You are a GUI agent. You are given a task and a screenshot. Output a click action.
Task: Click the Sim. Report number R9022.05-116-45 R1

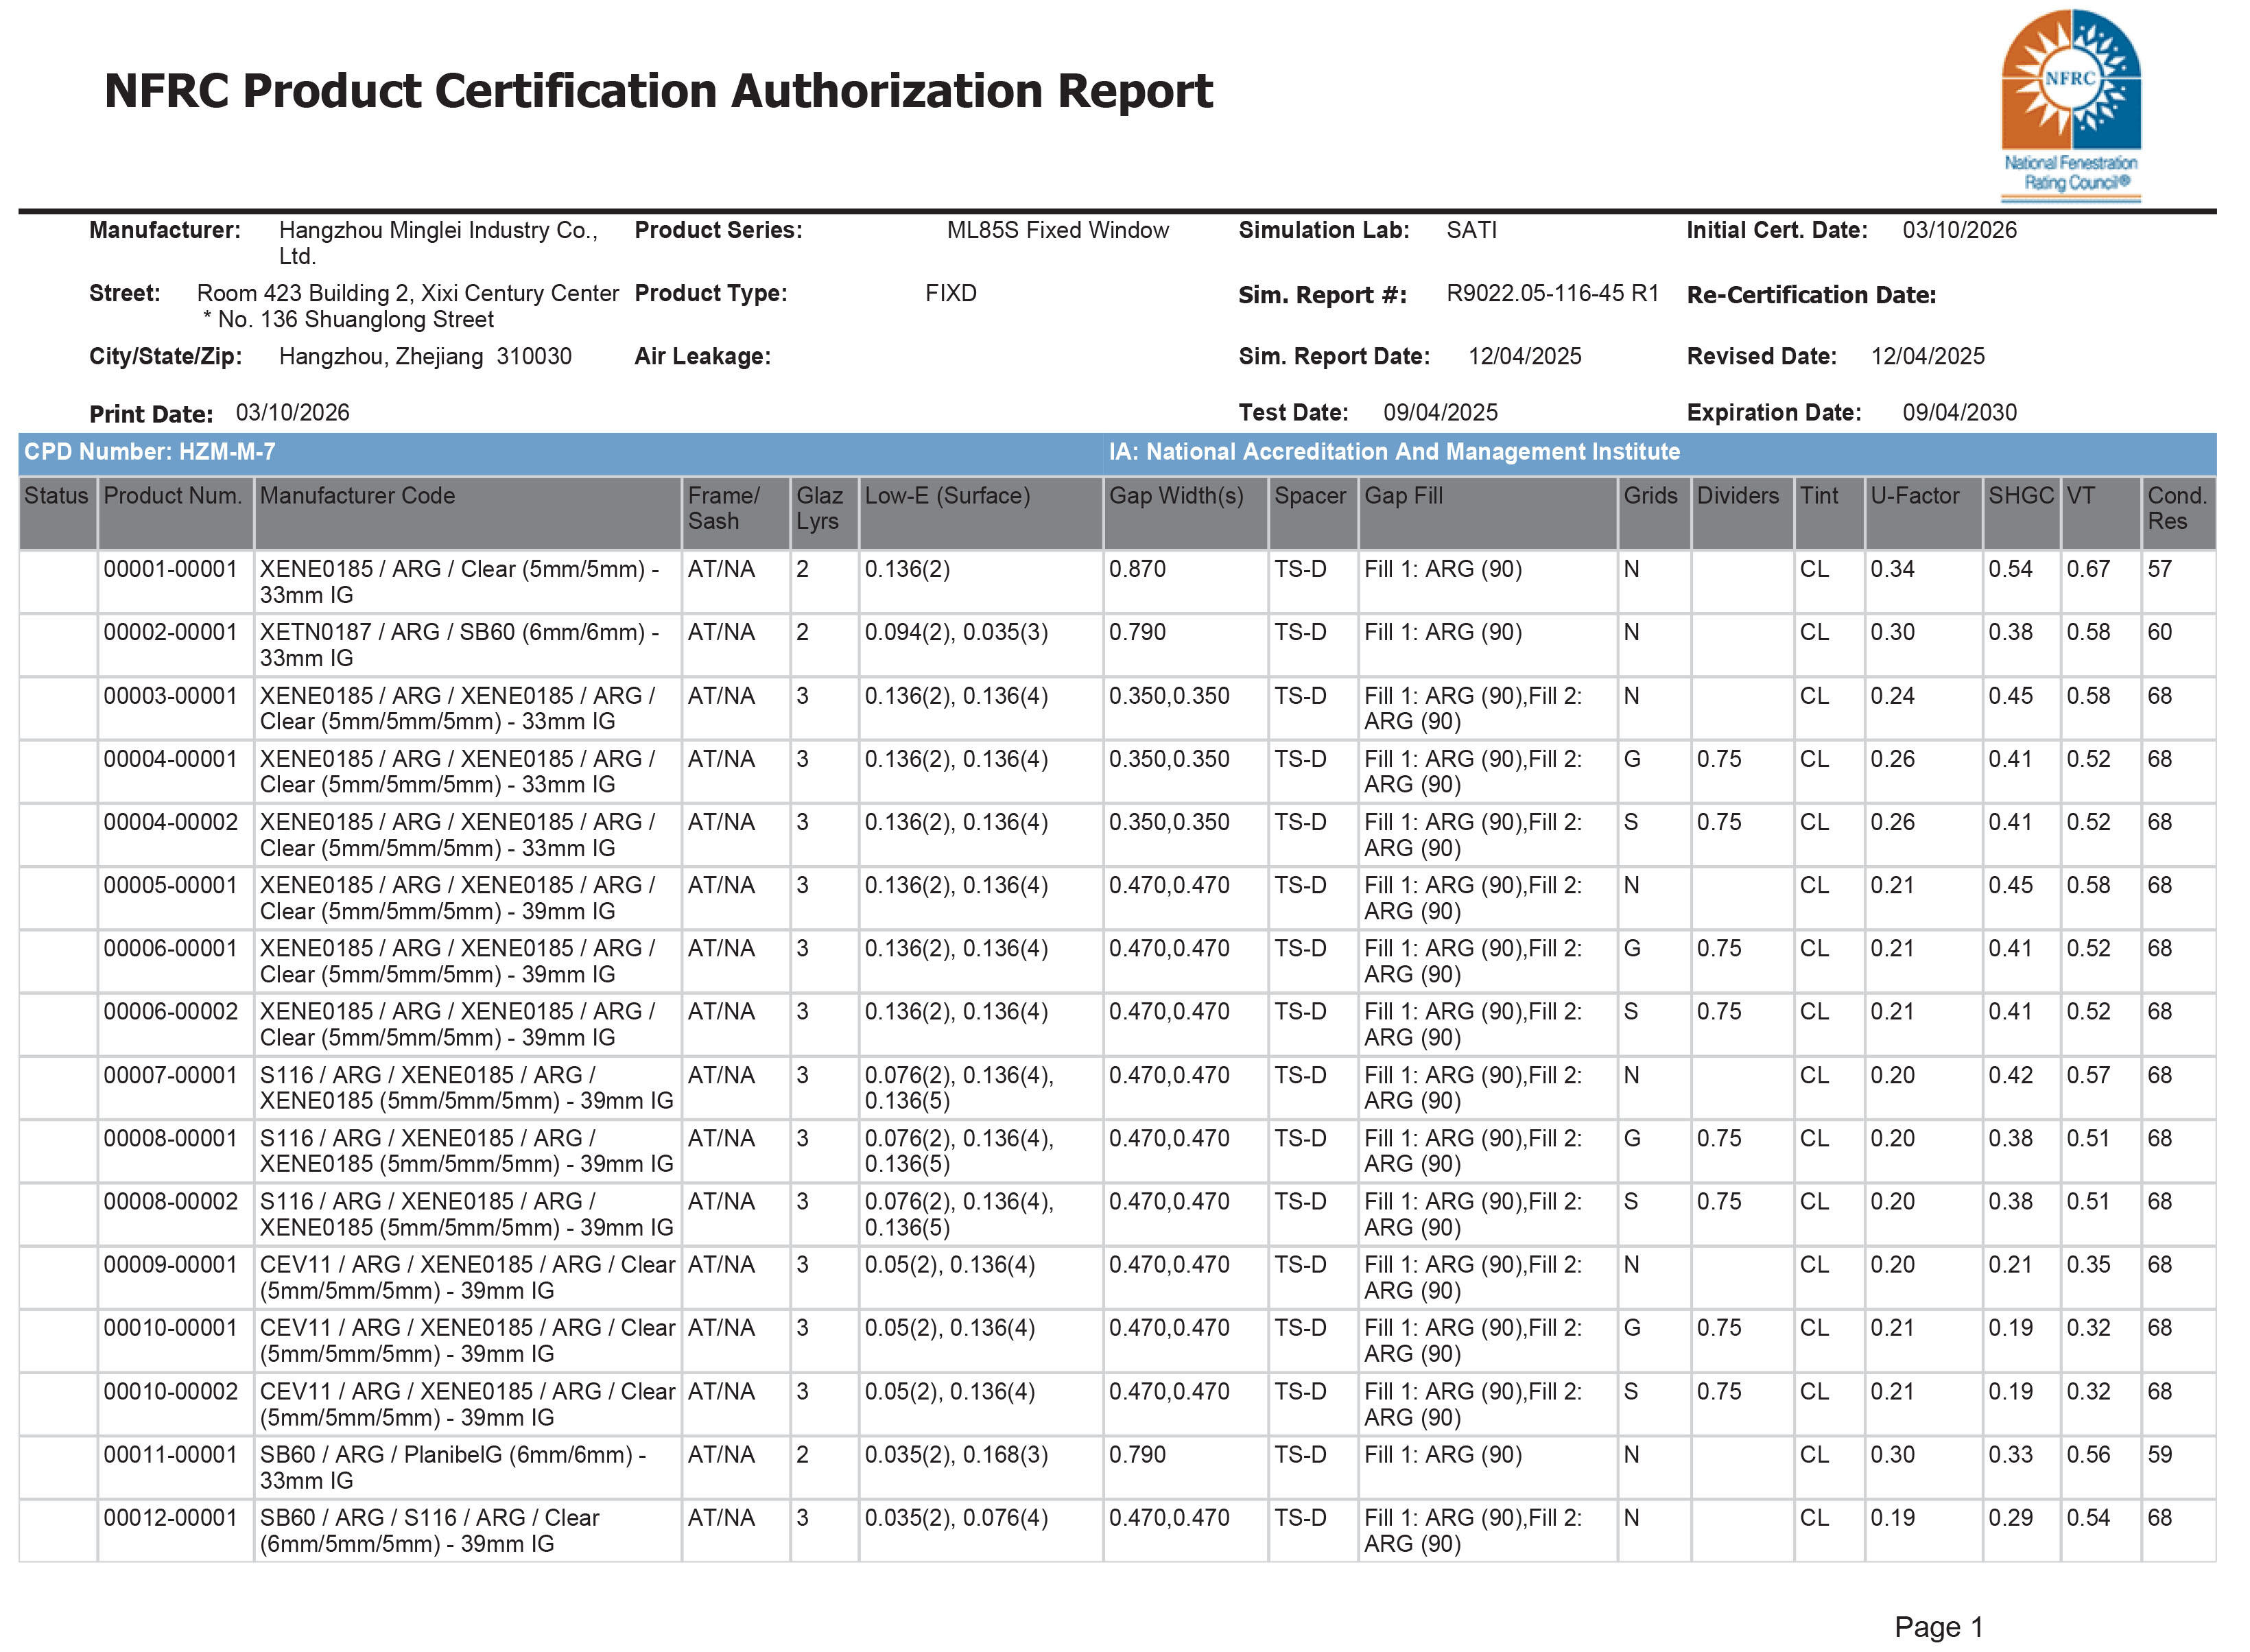pyautogui.click(x=1552, y=294)
